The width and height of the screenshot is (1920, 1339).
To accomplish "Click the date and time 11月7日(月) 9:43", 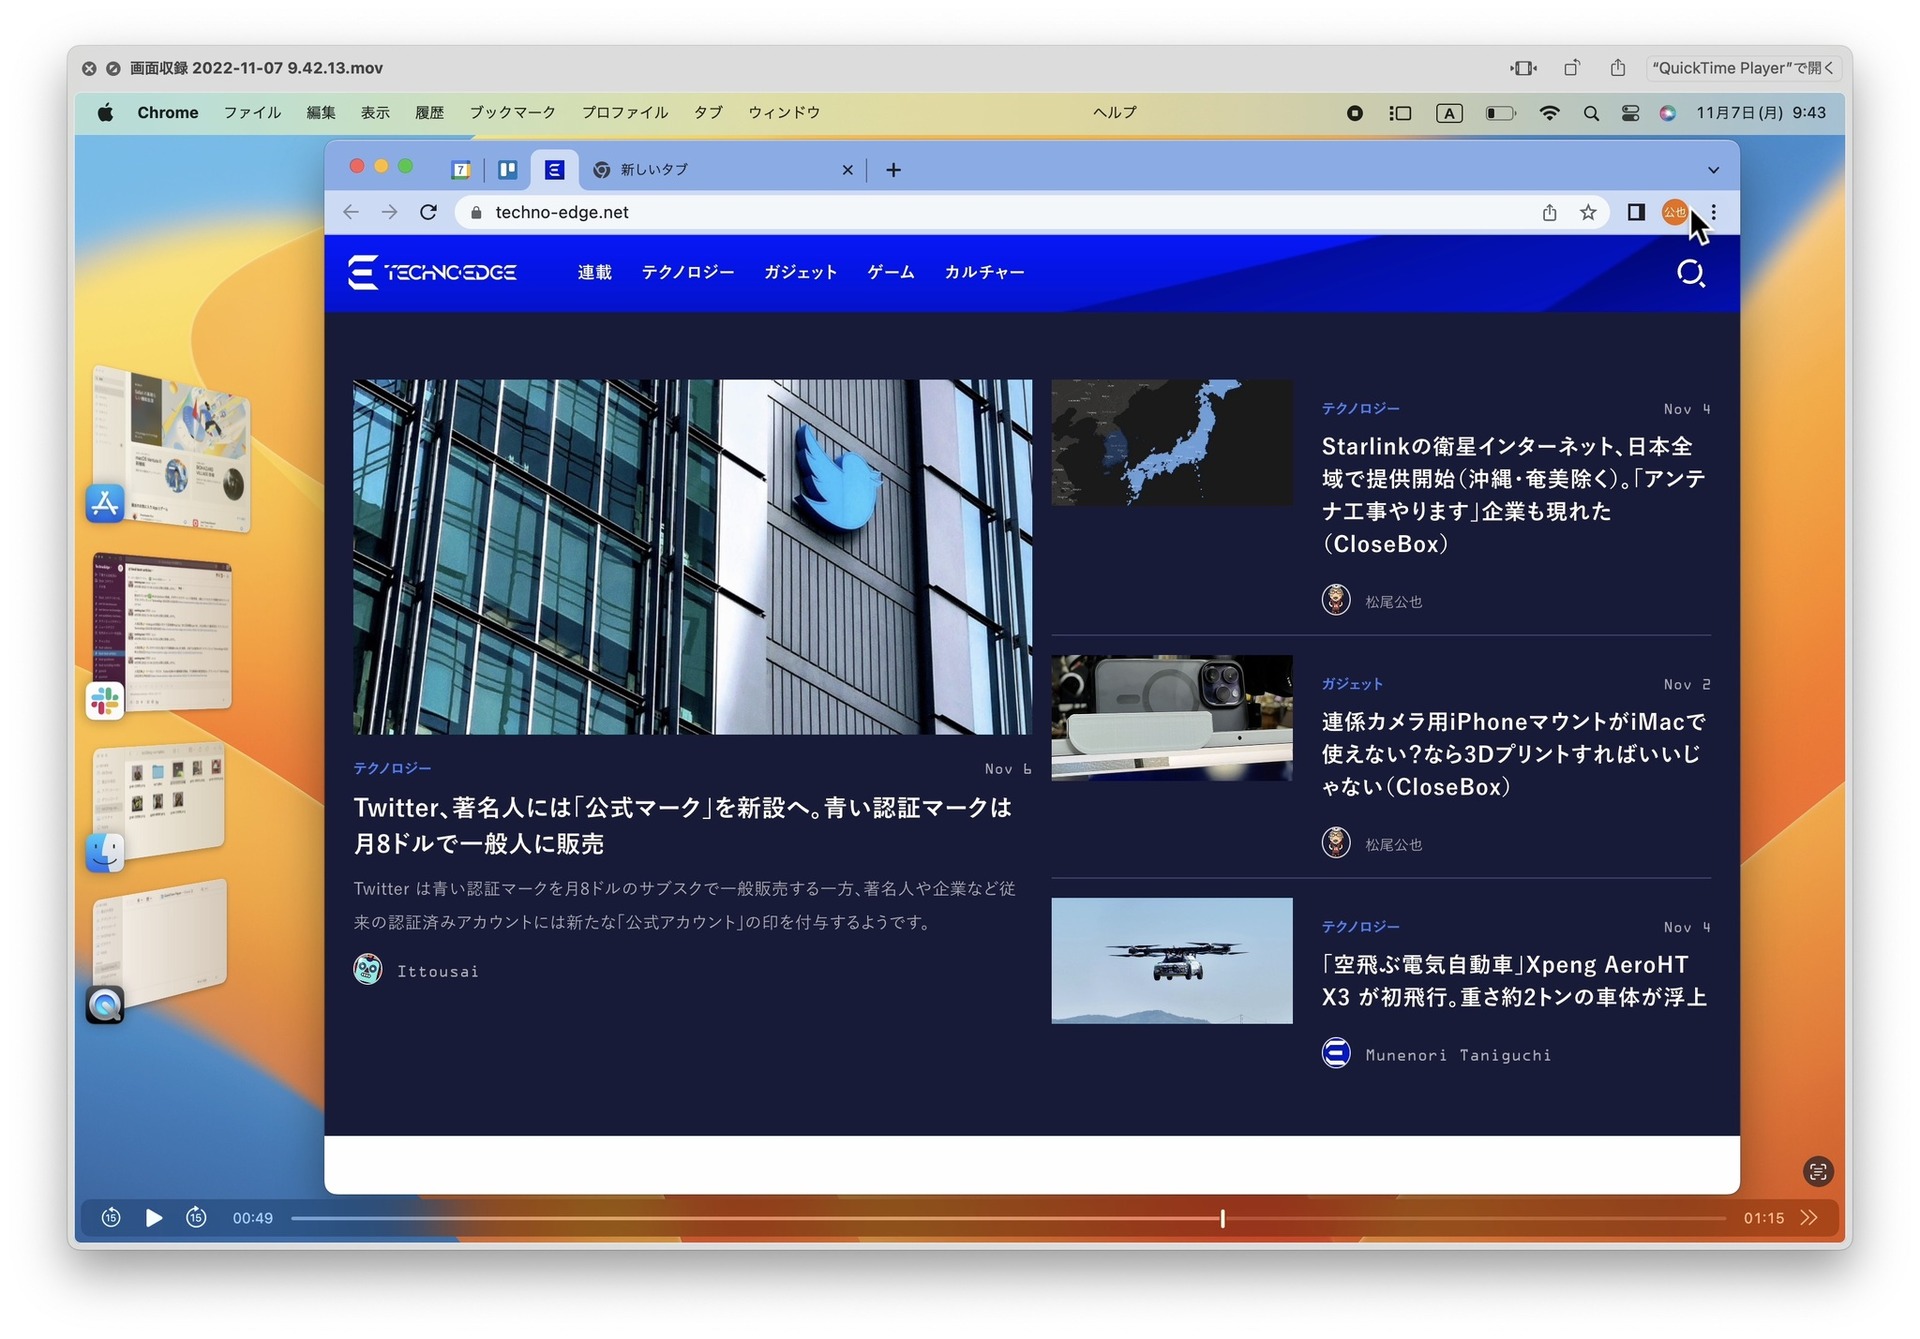I will [x=1761, y=113].
